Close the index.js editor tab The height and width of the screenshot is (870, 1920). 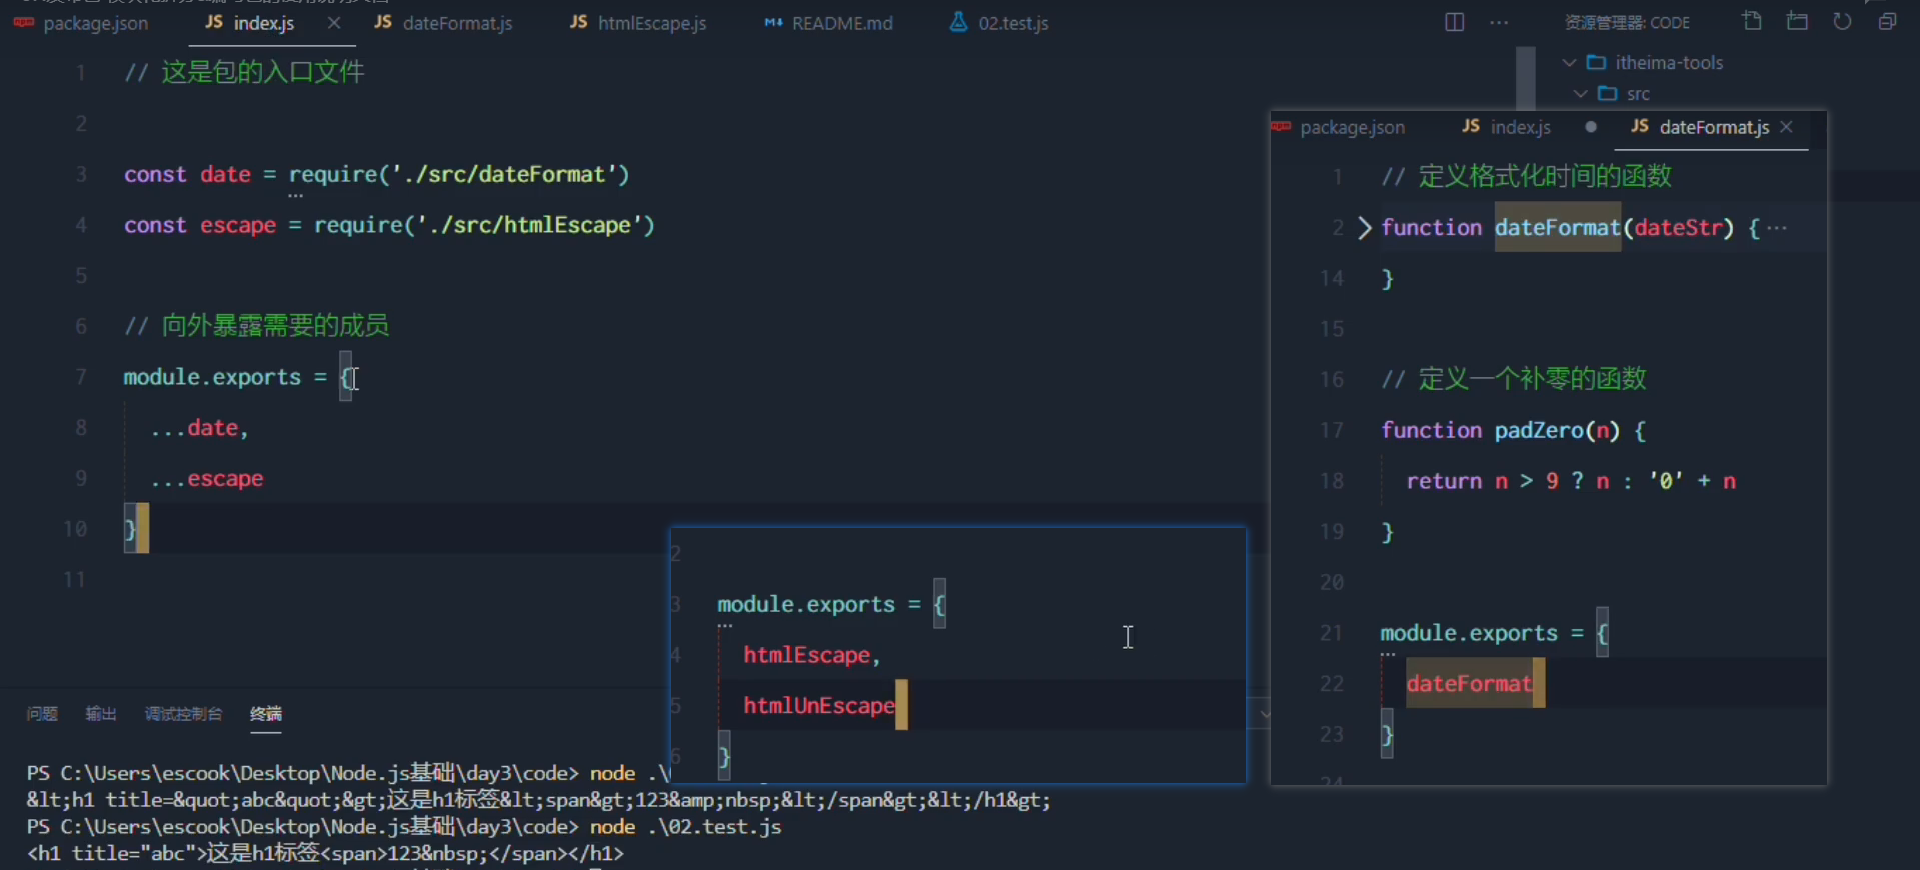point(334,23)
